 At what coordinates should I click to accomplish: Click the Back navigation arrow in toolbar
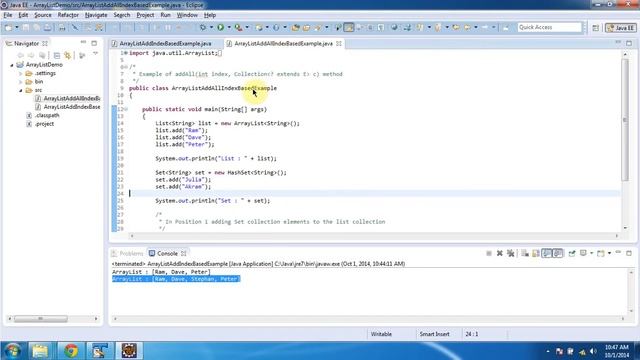[467, 27]
